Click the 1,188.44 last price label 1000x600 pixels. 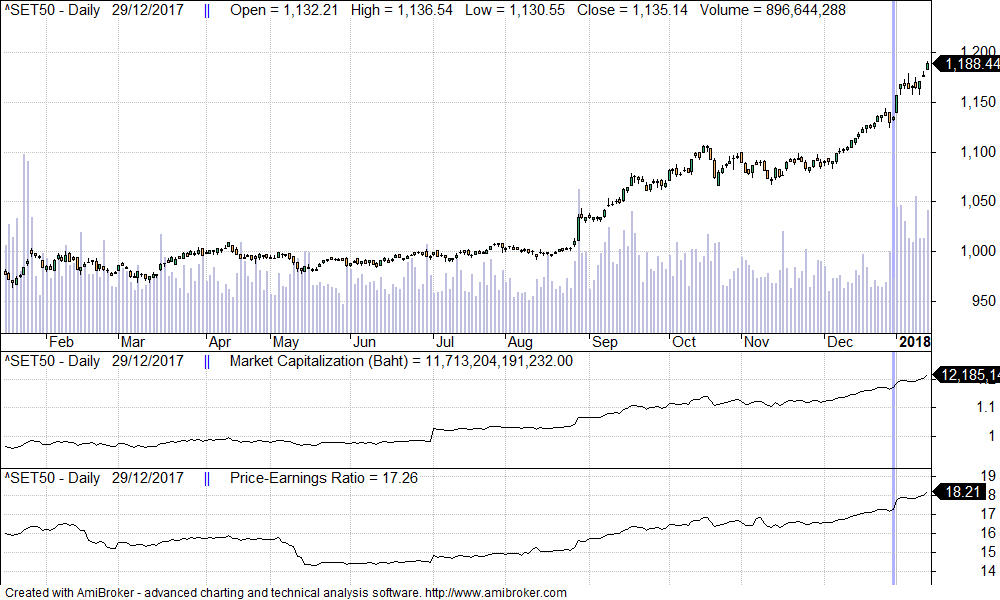[967, 64]
